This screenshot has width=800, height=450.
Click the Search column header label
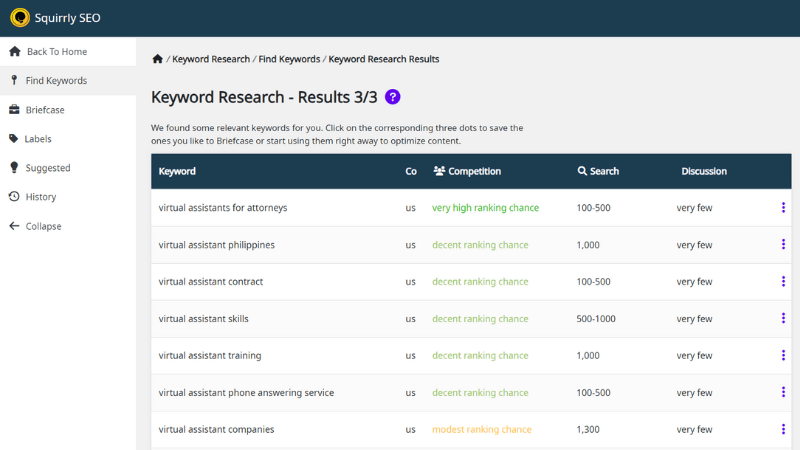(x=604, y=171)
